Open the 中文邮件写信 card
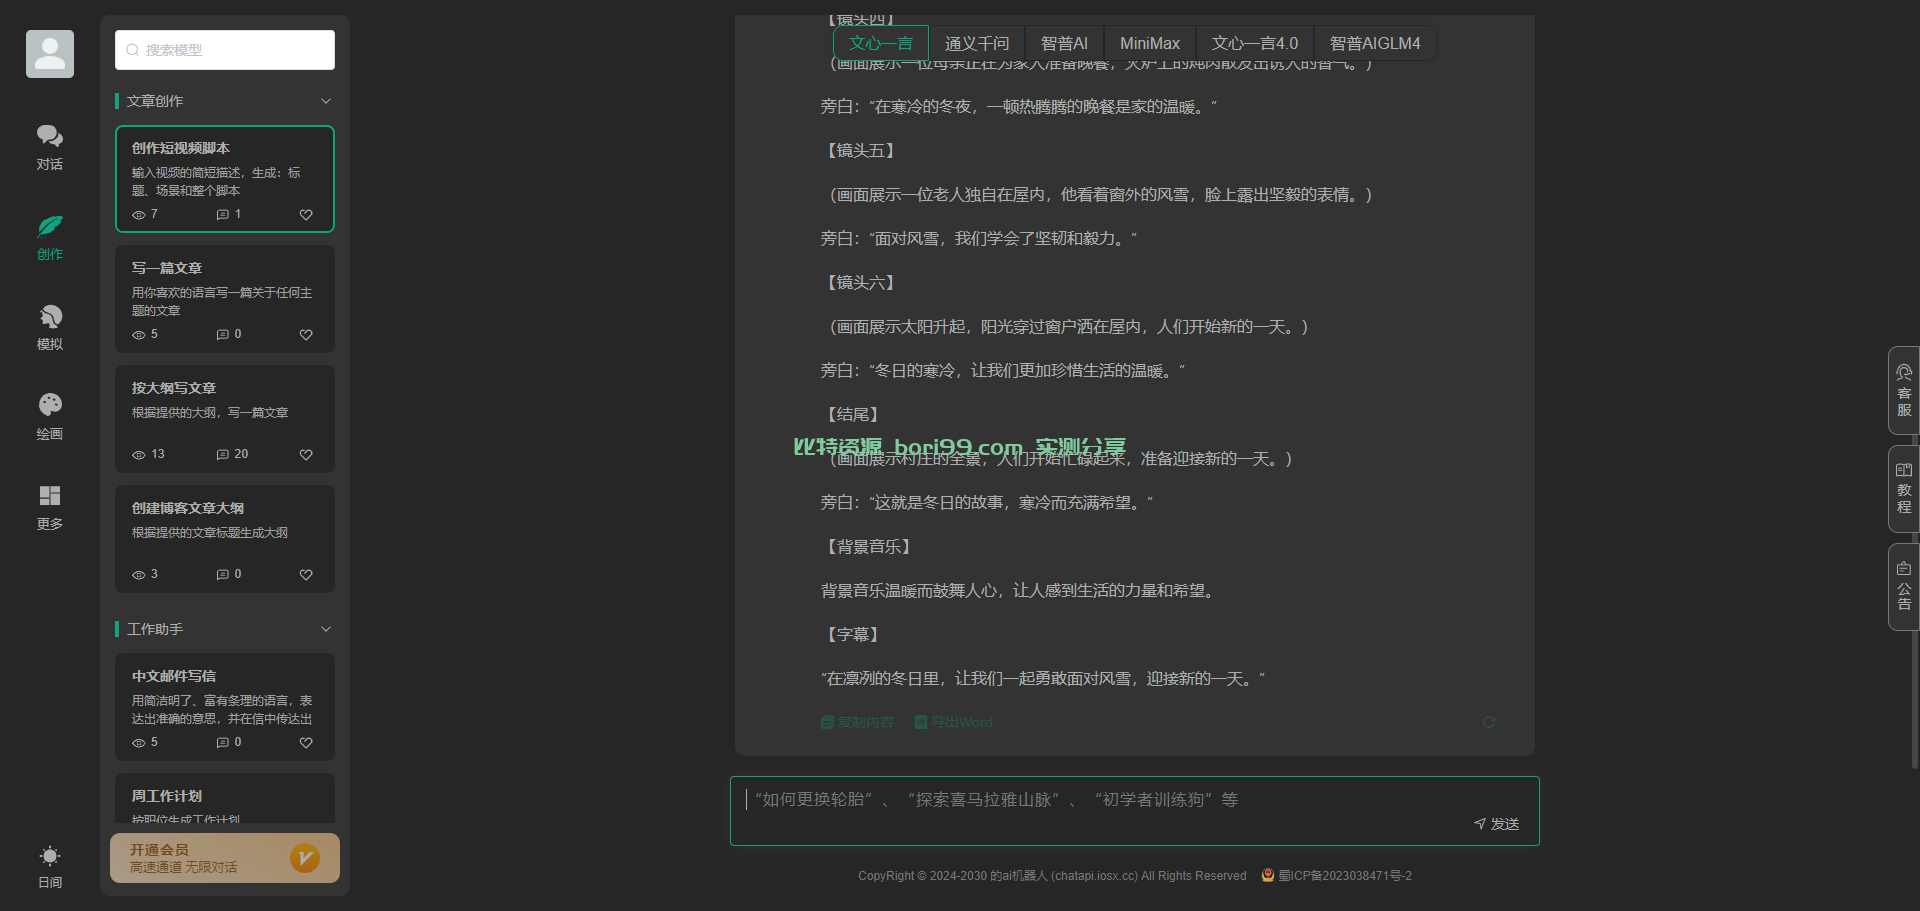This screenshot has height=911, width=1920. (225, 707)
